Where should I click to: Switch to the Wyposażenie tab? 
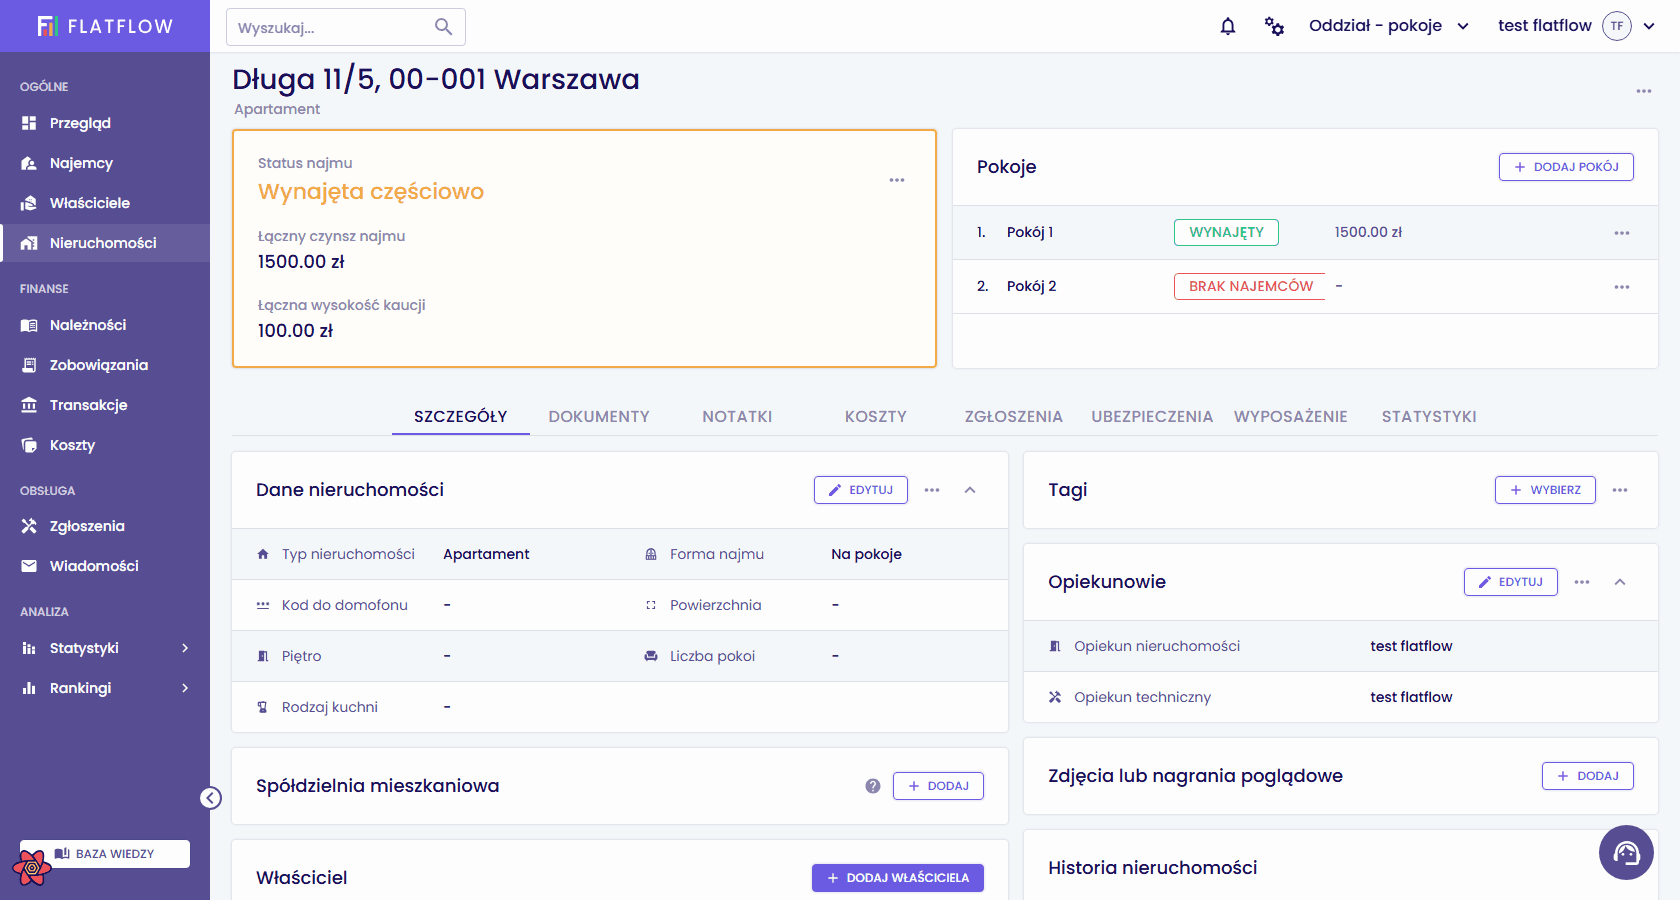(1291, 417)
